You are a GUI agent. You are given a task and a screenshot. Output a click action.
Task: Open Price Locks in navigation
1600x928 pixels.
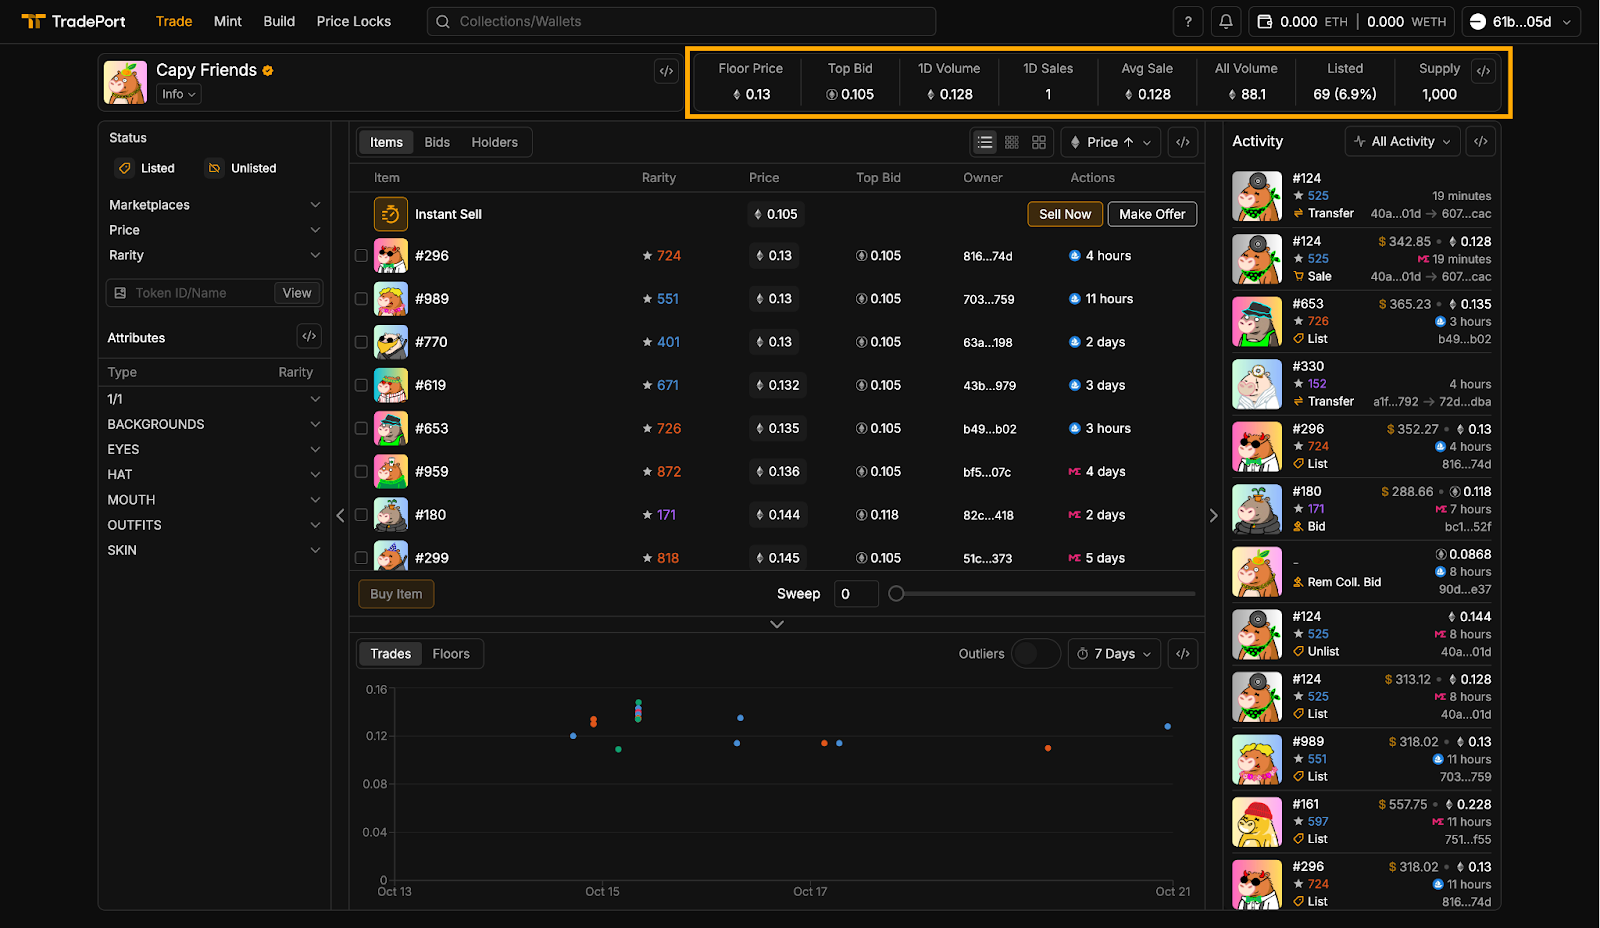coord(354,21)
